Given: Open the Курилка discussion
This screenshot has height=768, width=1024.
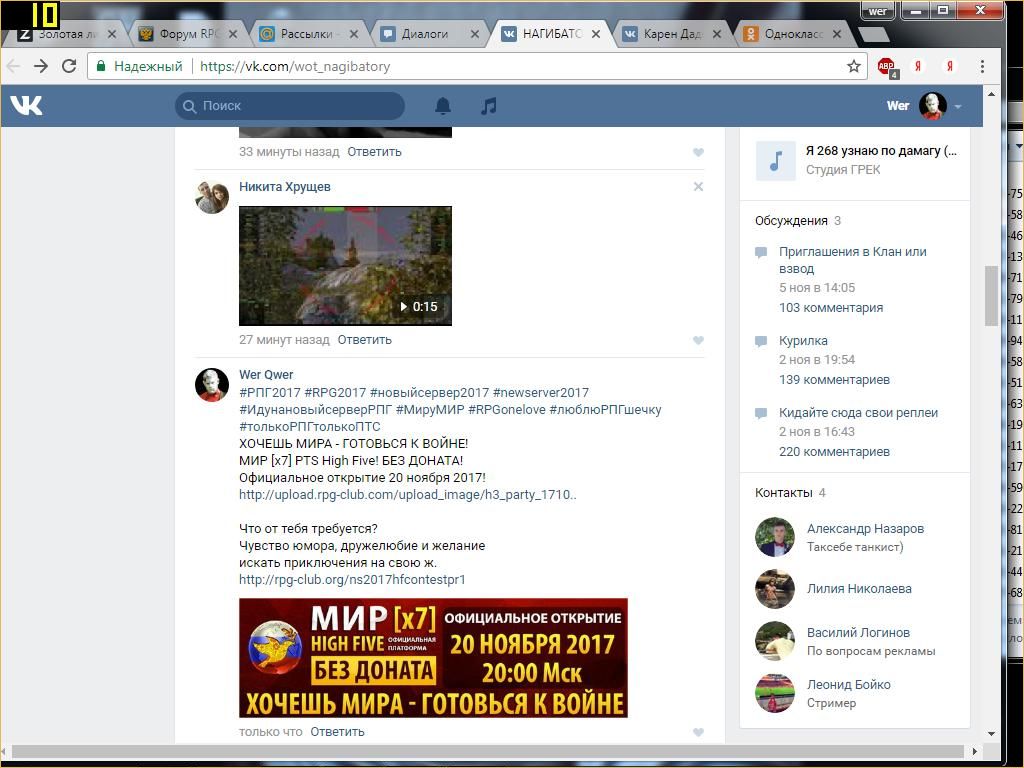Looking at the screenshot, I should coord(803,340).
